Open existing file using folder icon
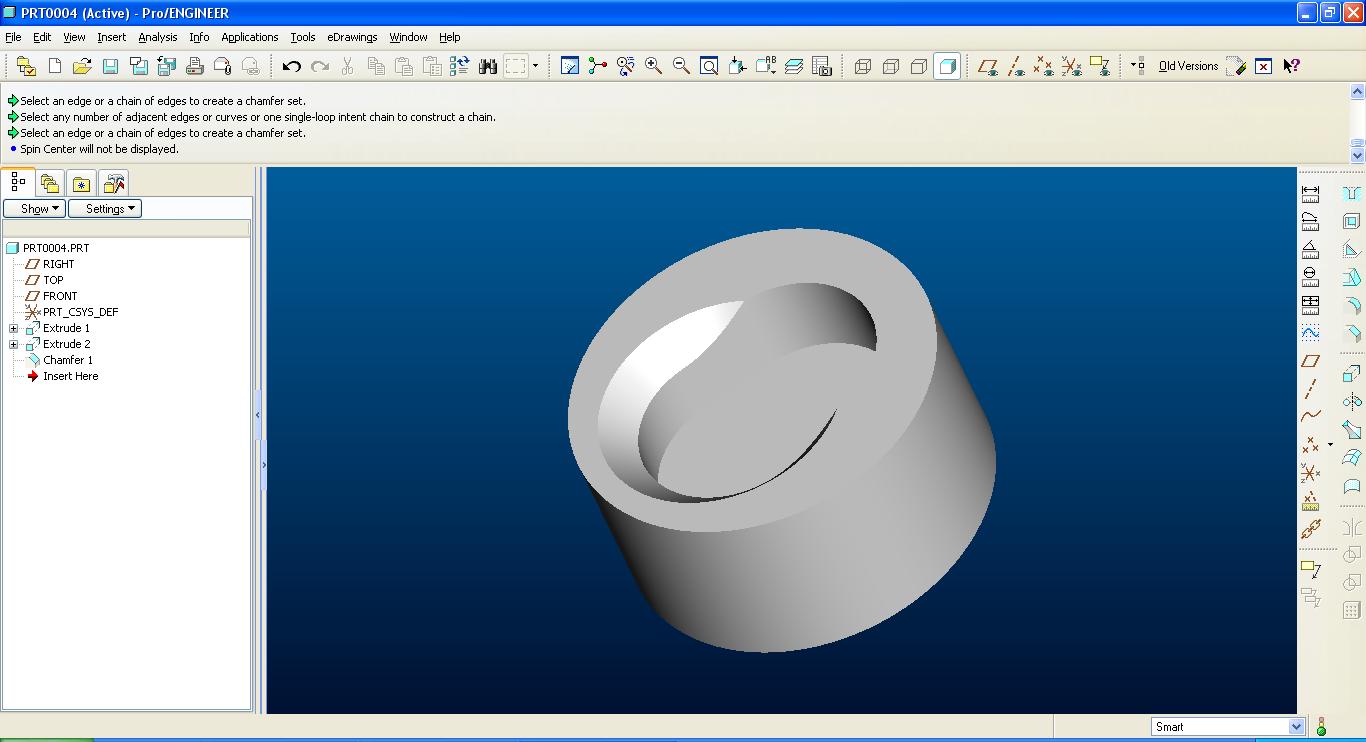Image resolution: width=1366 pixels, height=742 pixels. 82,66
